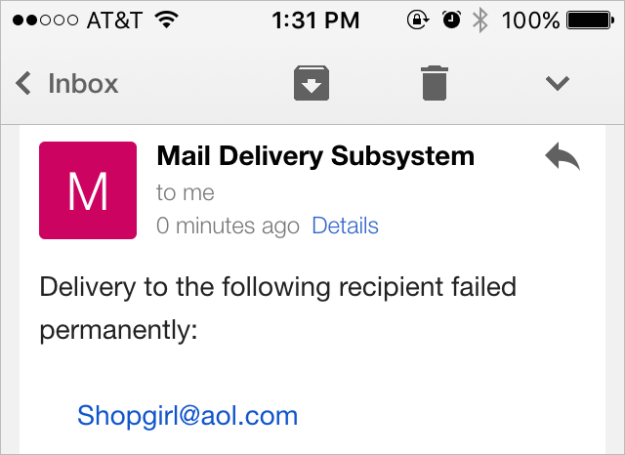Tap the Wi-Fi status icon
Screen dimensions: 625x455
(x=167, y=20)
